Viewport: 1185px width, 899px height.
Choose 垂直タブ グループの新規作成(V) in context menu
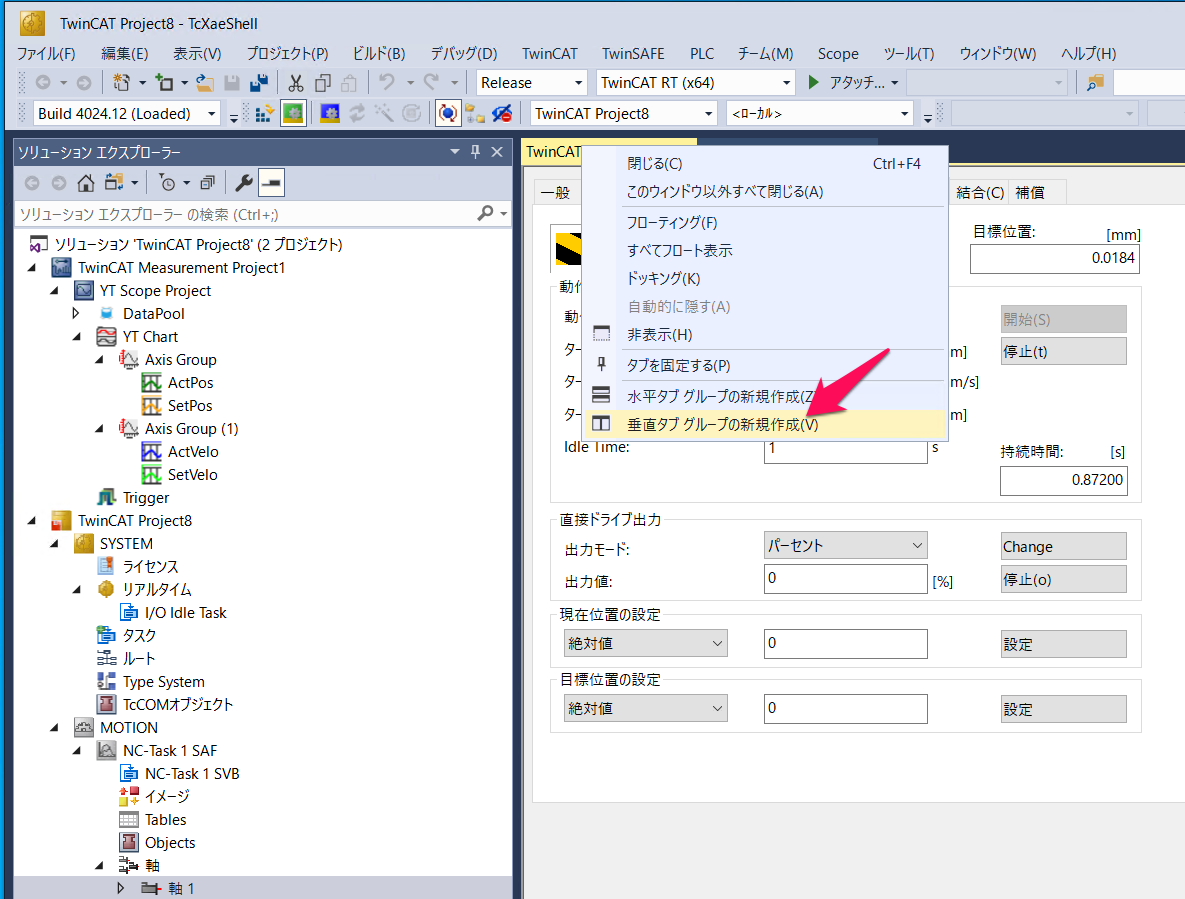[765, 425]
